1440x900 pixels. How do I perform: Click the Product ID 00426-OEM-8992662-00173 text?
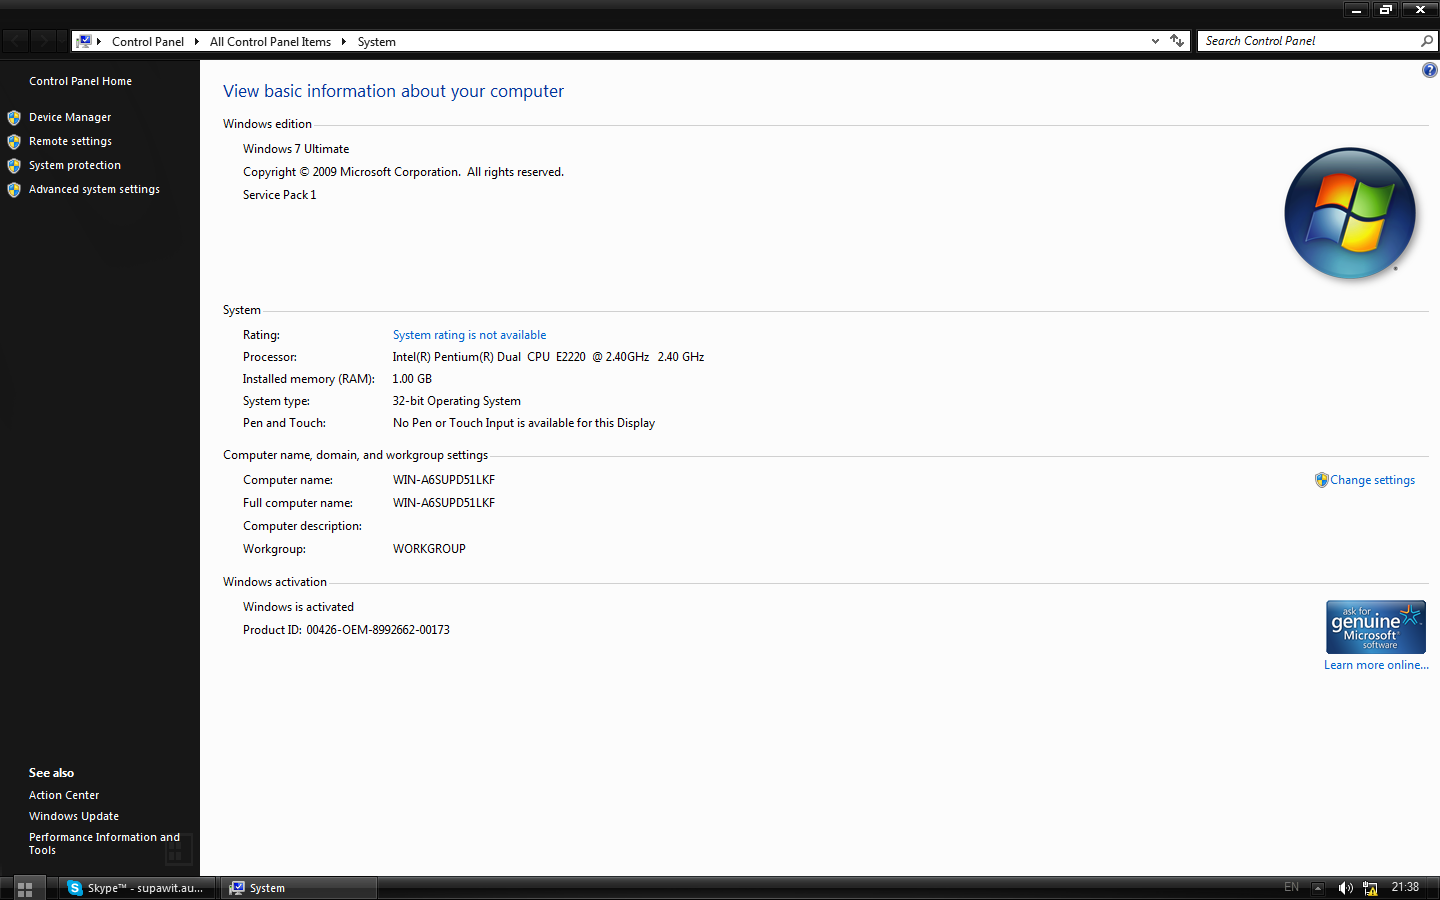(346, 630)
